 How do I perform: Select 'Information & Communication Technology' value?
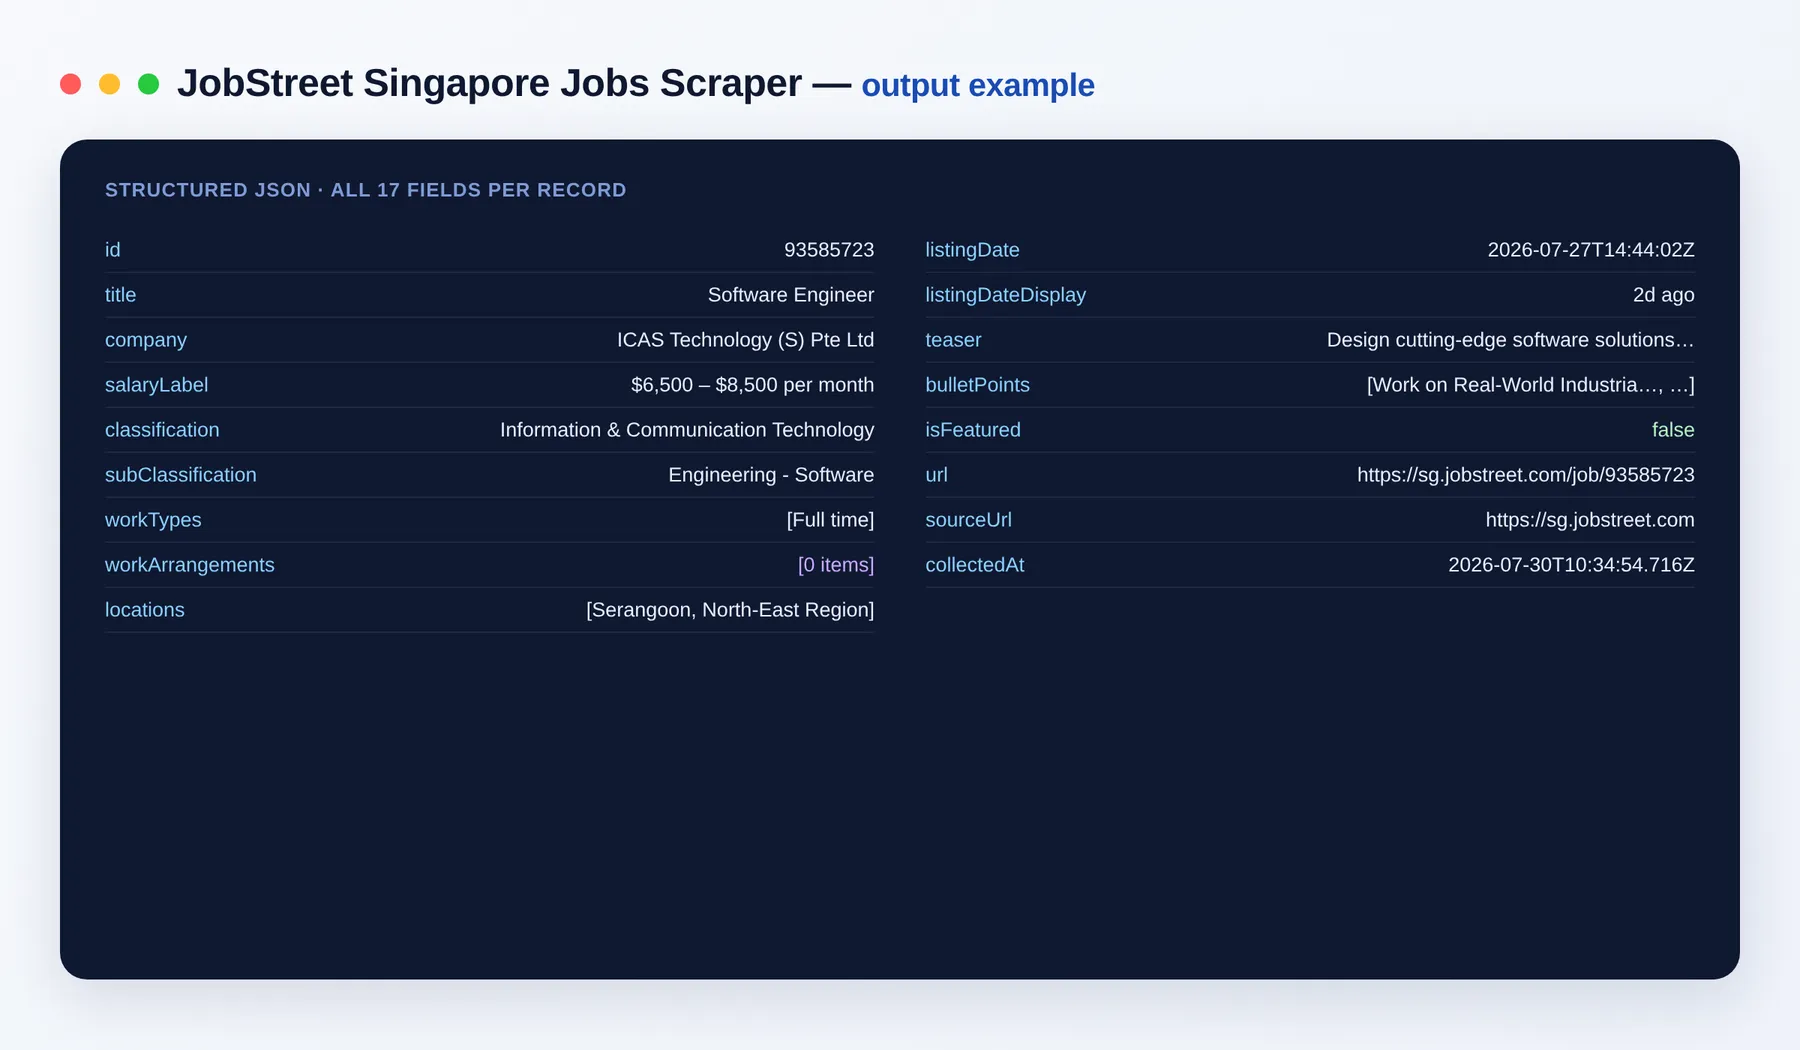pos(687,430)
